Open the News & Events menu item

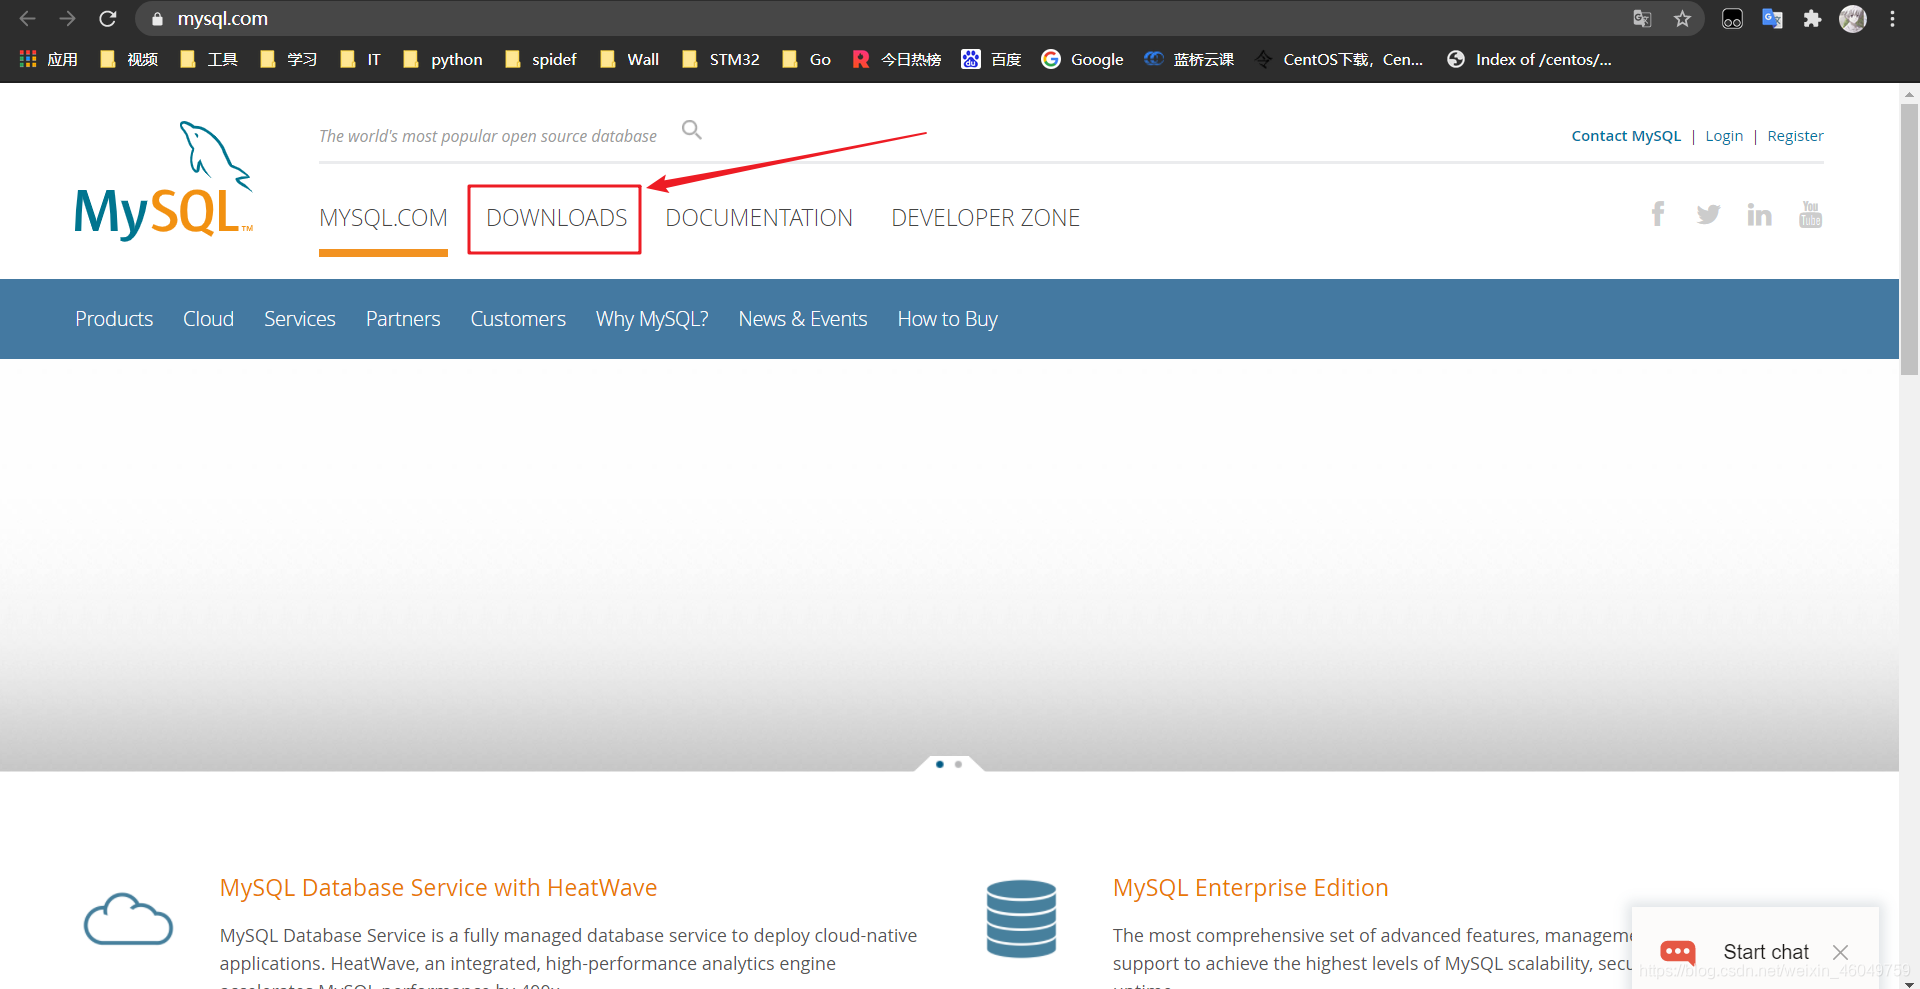point(803,319)
